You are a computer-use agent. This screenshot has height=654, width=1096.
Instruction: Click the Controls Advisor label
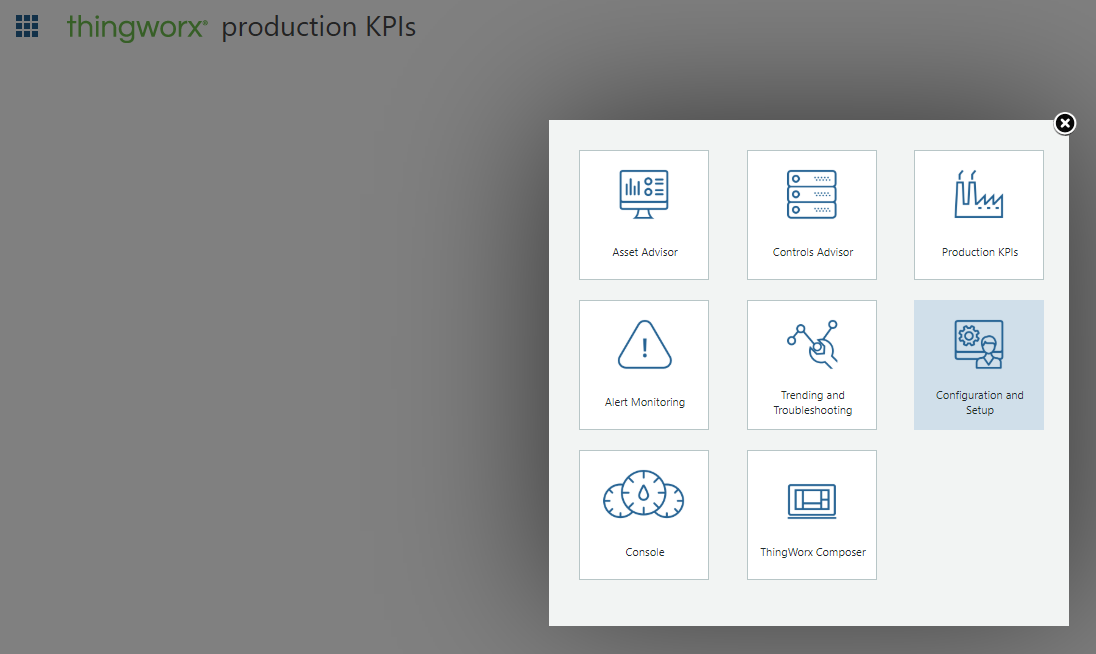(x=812, y=252)
